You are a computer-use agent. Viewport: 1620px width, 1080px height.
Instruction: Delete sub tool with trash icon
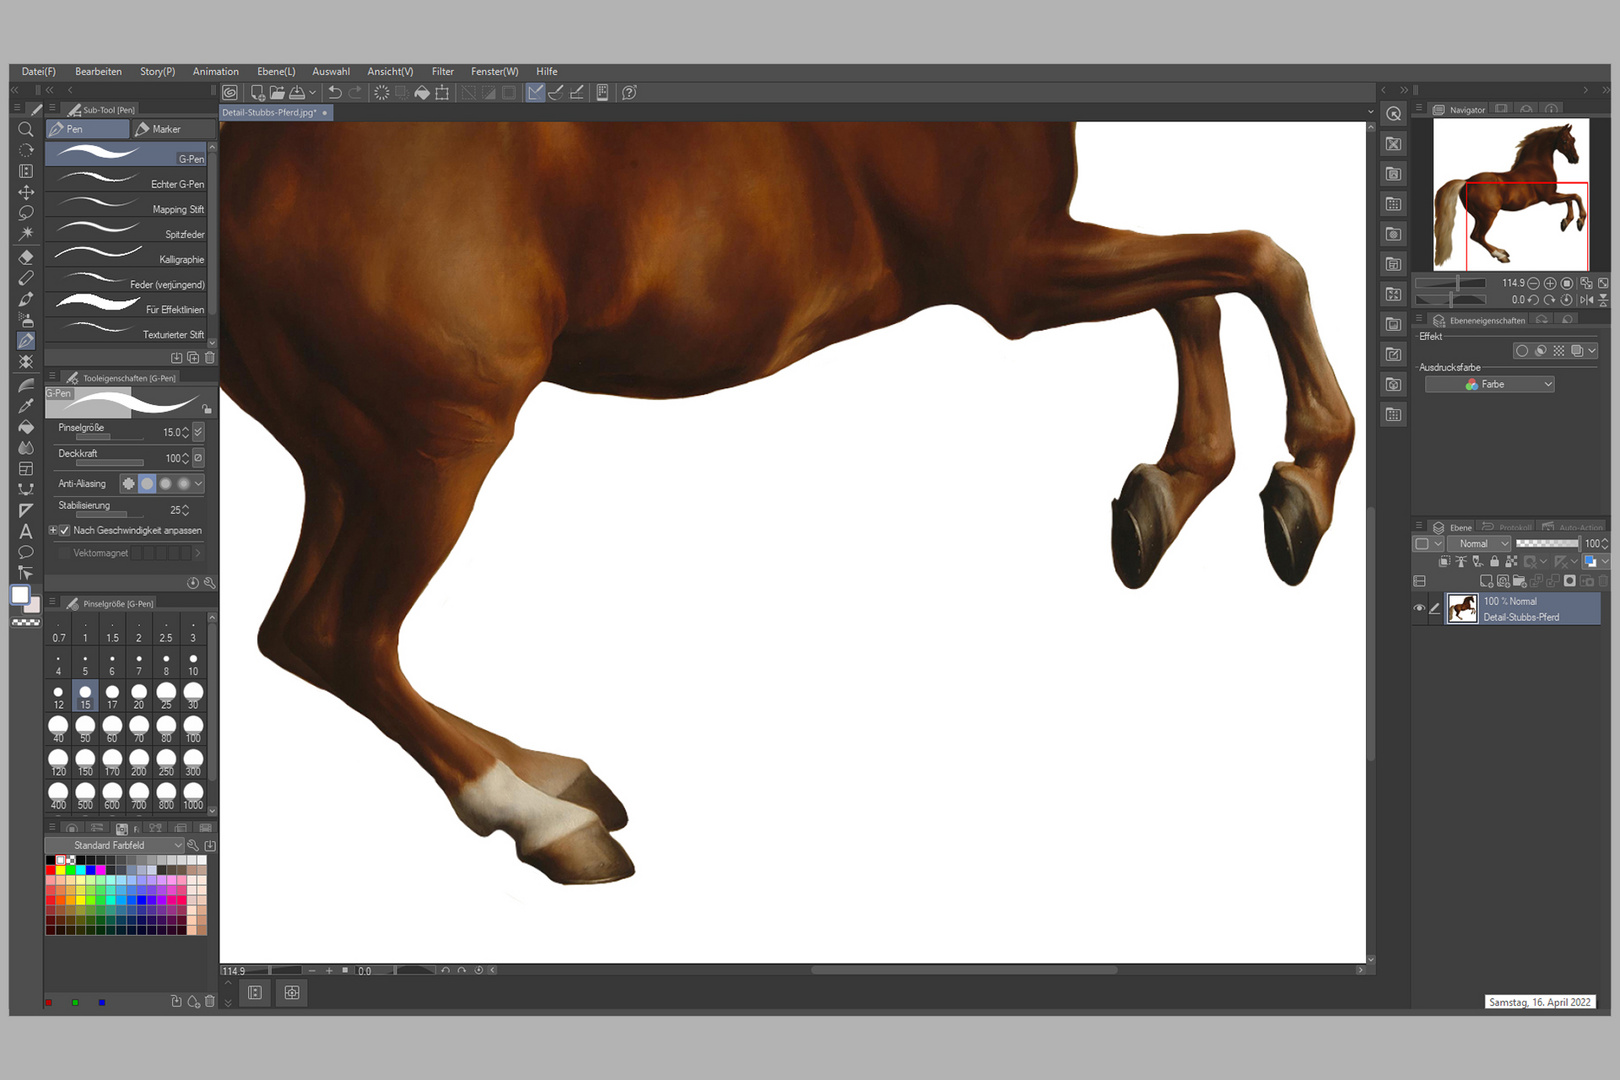tap(210, 357)
